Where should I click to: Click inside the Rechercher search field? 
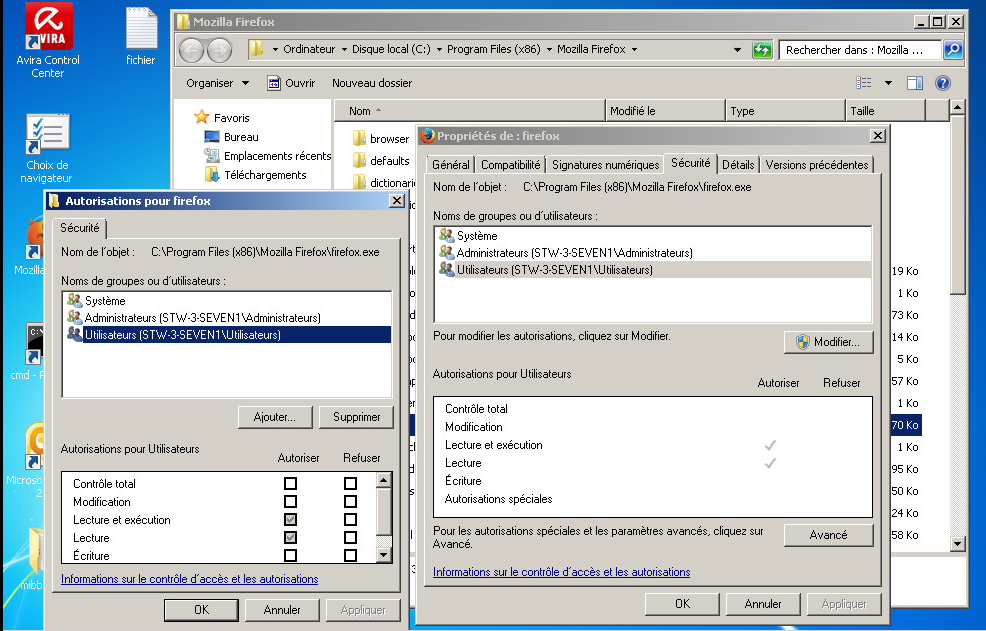(860, 48)
